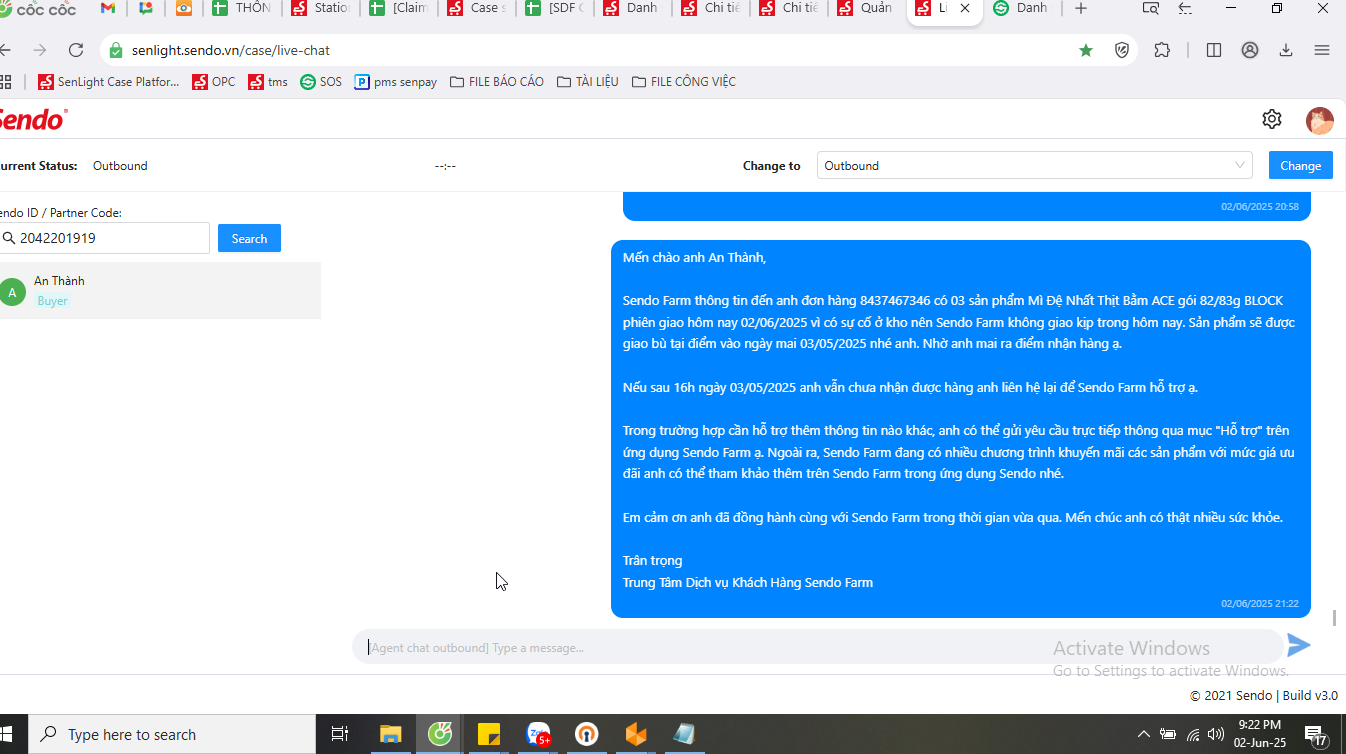
Task: Open the browser extensions puzzle icon
Action: (x=1162, y=50)
